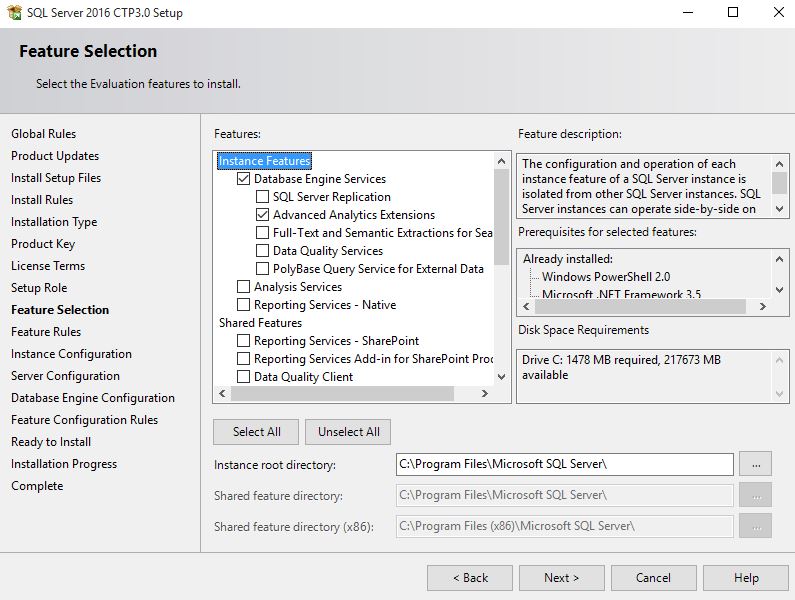Check Reporting Services Add-in for SharePoint checkbox
Viewport: 795px width, 600px height.
click(x=243, y=359)
